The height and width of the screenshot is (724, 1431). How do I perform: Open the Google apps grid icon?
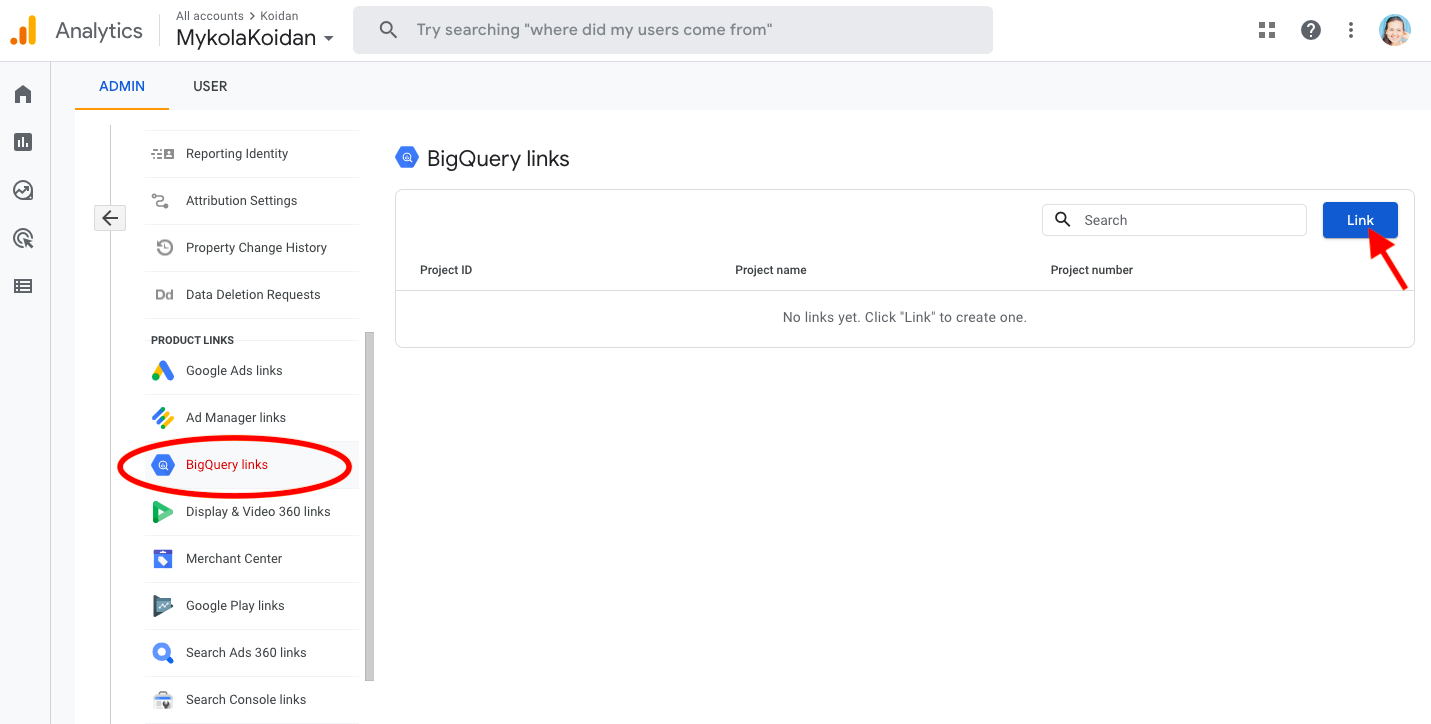(x=1267, y=30)
